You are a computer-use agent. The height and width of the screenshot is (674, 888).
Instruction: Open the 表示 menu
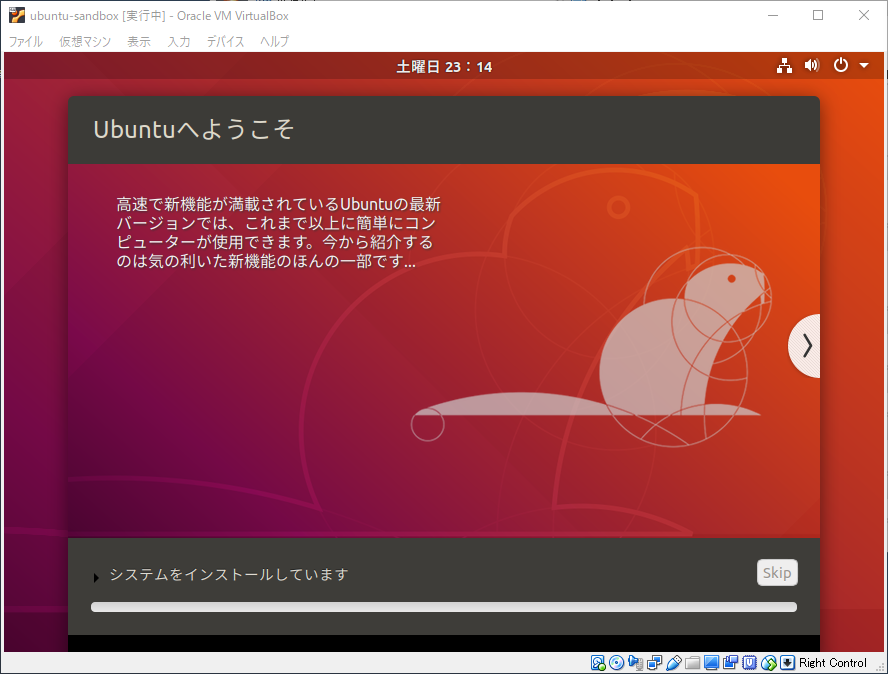[x=139, y=41]
